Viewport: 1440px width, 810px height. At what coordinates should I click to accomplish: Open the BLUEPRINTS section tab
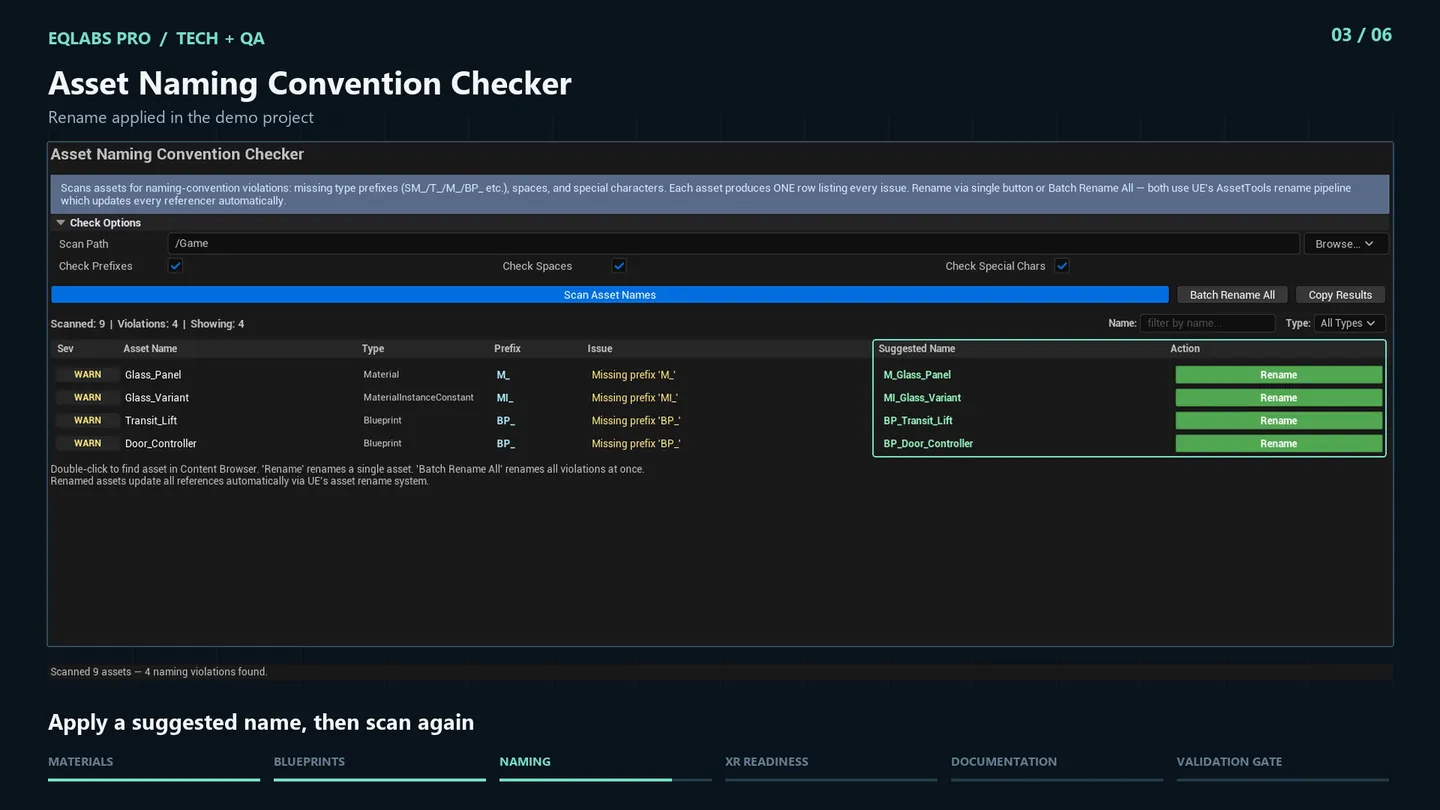point(309,762)
